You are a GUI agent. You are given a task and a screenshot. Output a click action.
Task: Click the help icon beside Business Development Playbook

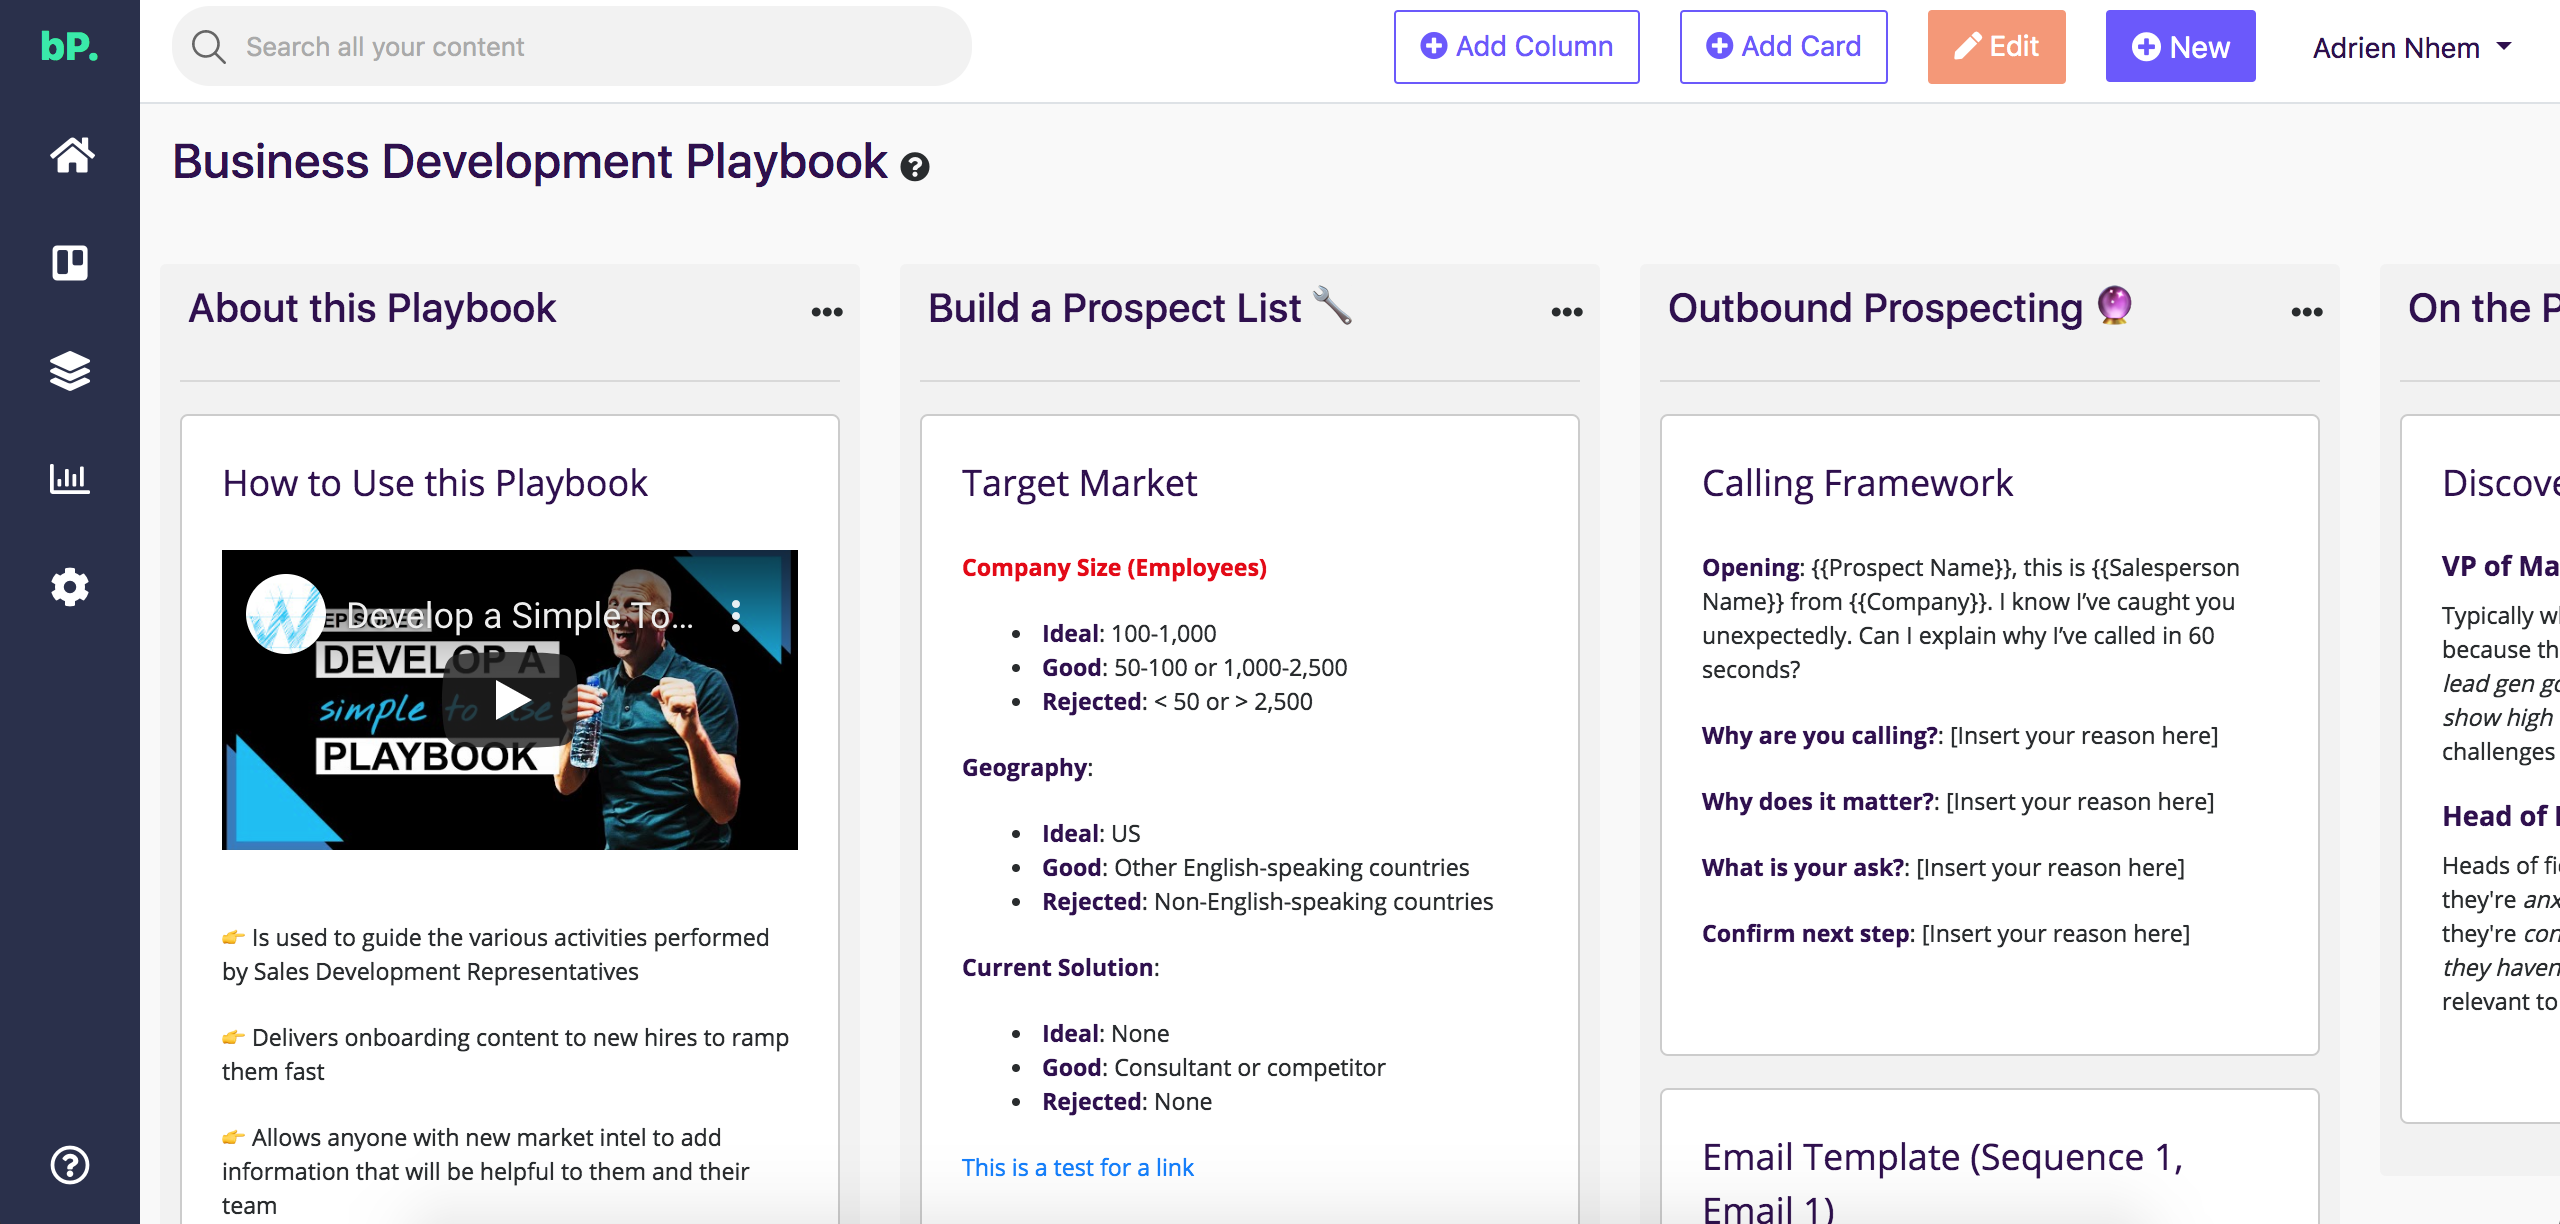[913, 167]
